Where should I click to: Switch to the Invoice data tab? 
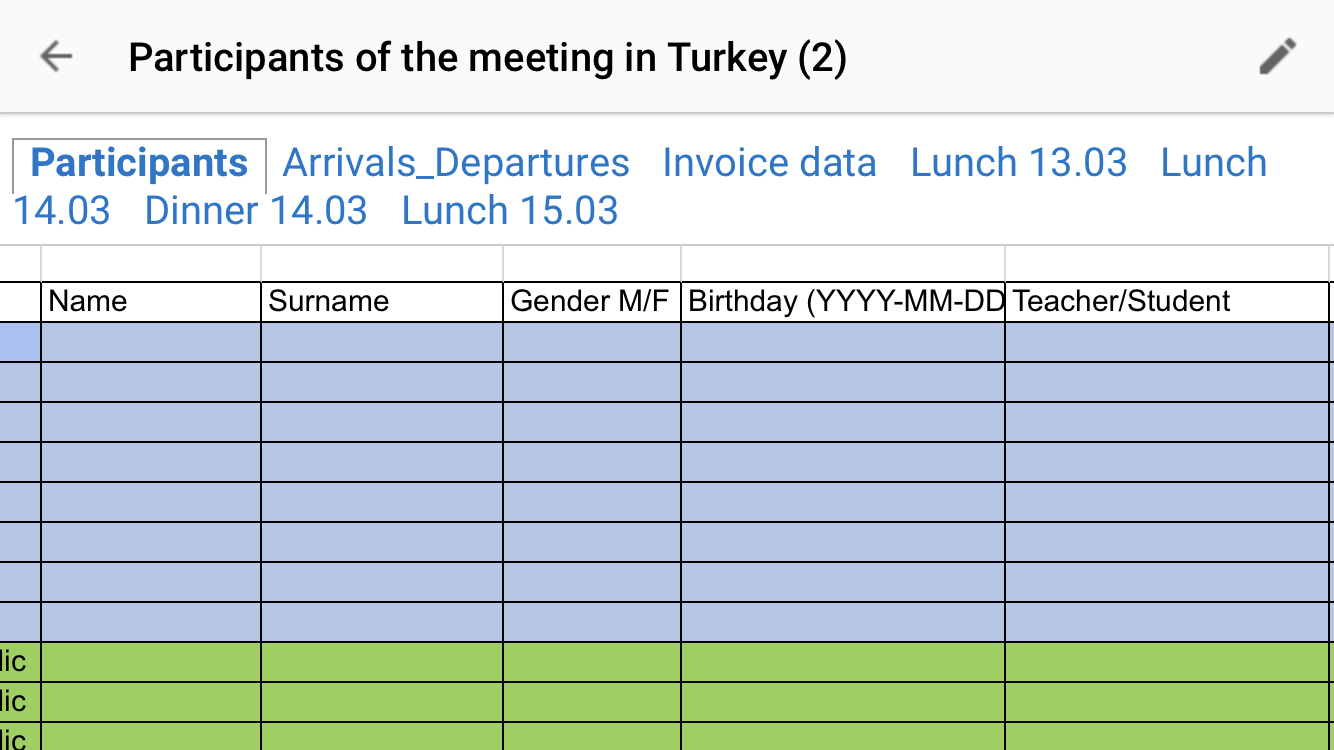click(x=769, y=163)
